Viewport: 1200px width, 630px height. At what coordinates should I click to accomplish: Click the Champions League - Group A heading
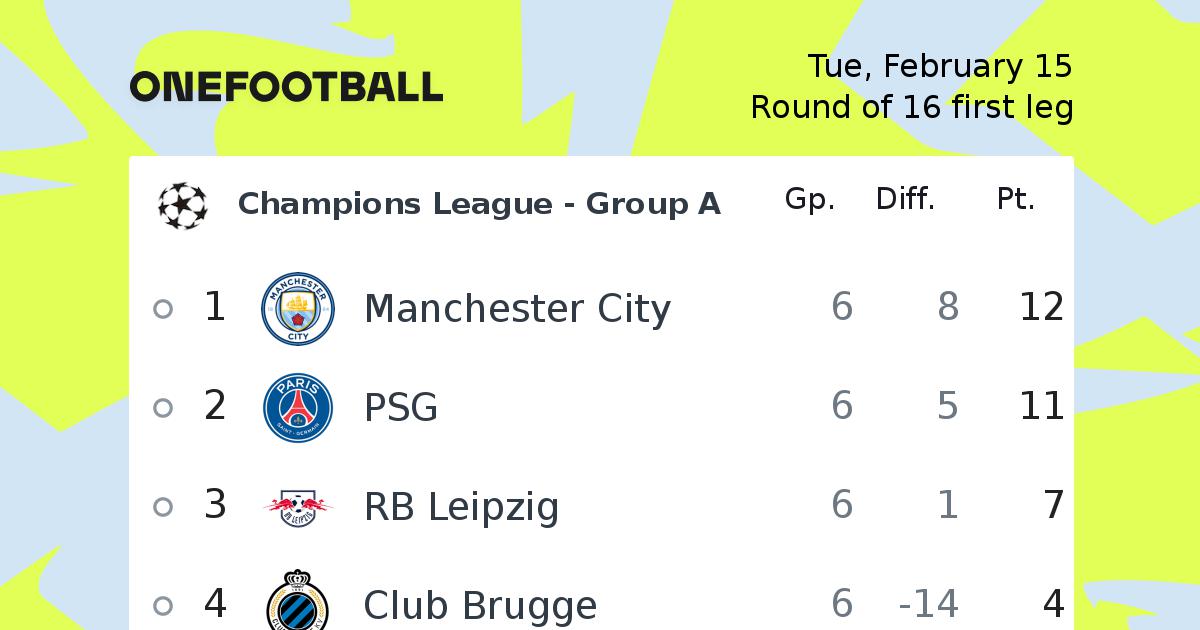coord(479,204)
